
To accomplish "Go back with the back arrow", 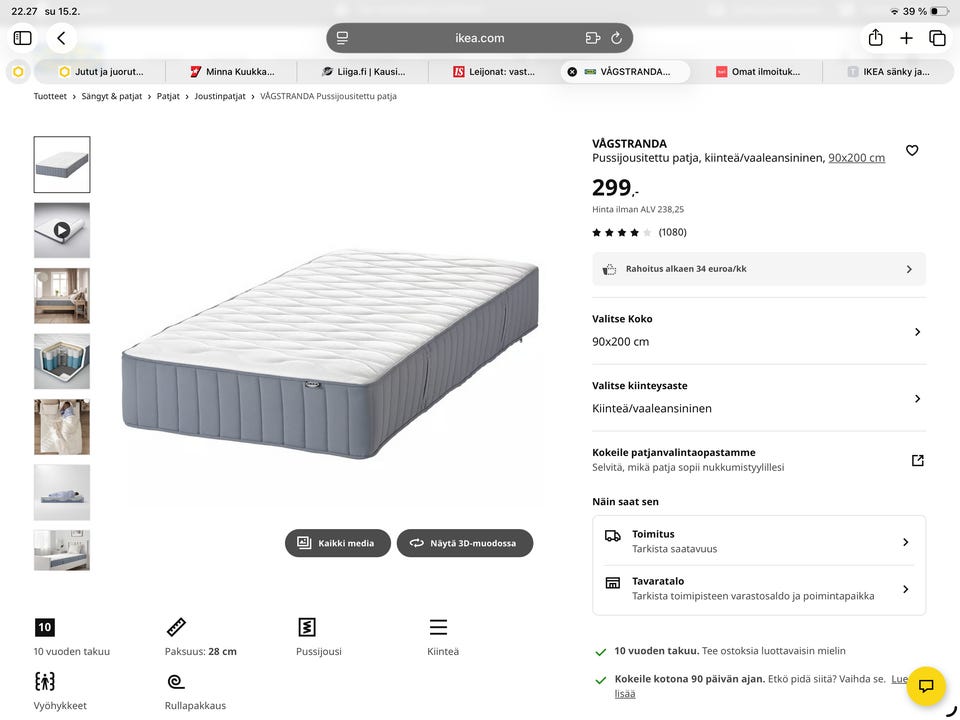I will click(x=61, y=38).
